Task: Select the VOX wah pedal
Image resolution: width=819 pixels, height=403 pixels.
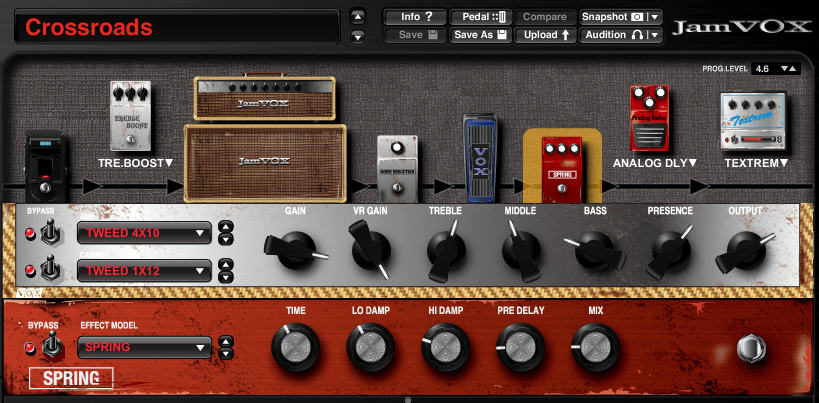Action: click(480, 159)
